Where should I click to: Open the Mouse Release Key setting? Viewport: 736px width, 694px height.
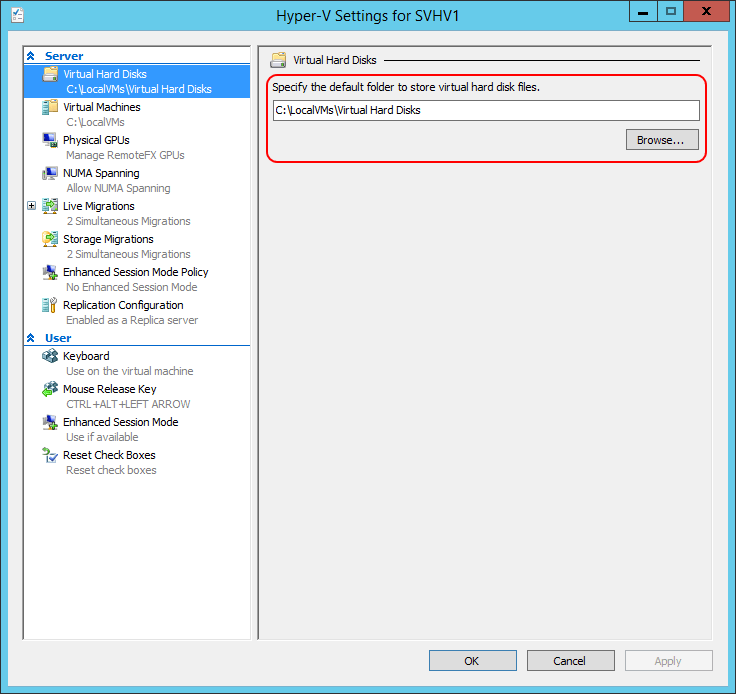[110, 389]
